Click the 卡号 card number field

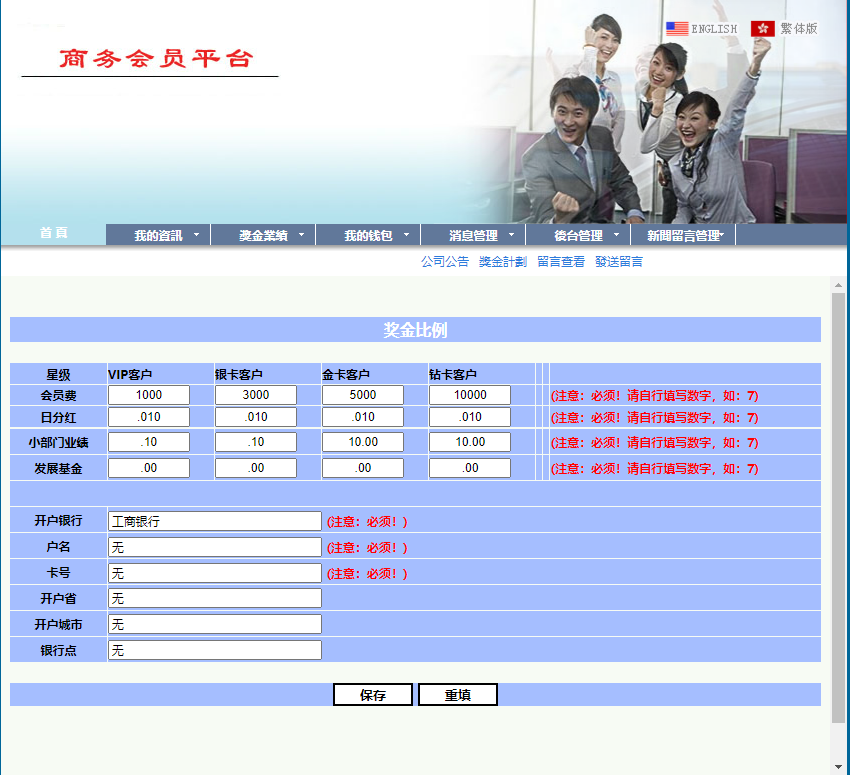click(215, 573)
